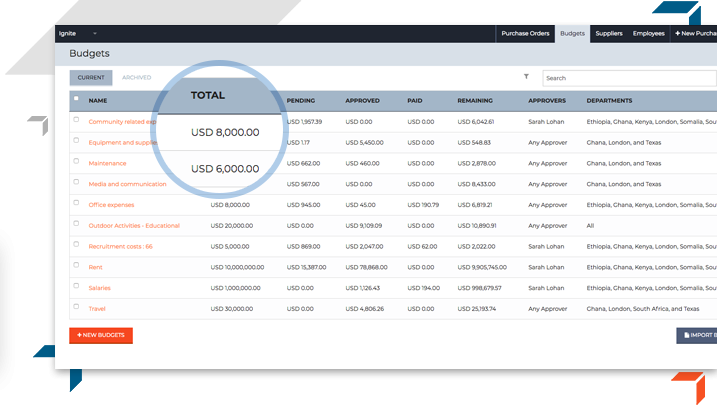
Task: Tick the Travel row checkbox
Action: (76, 307)
